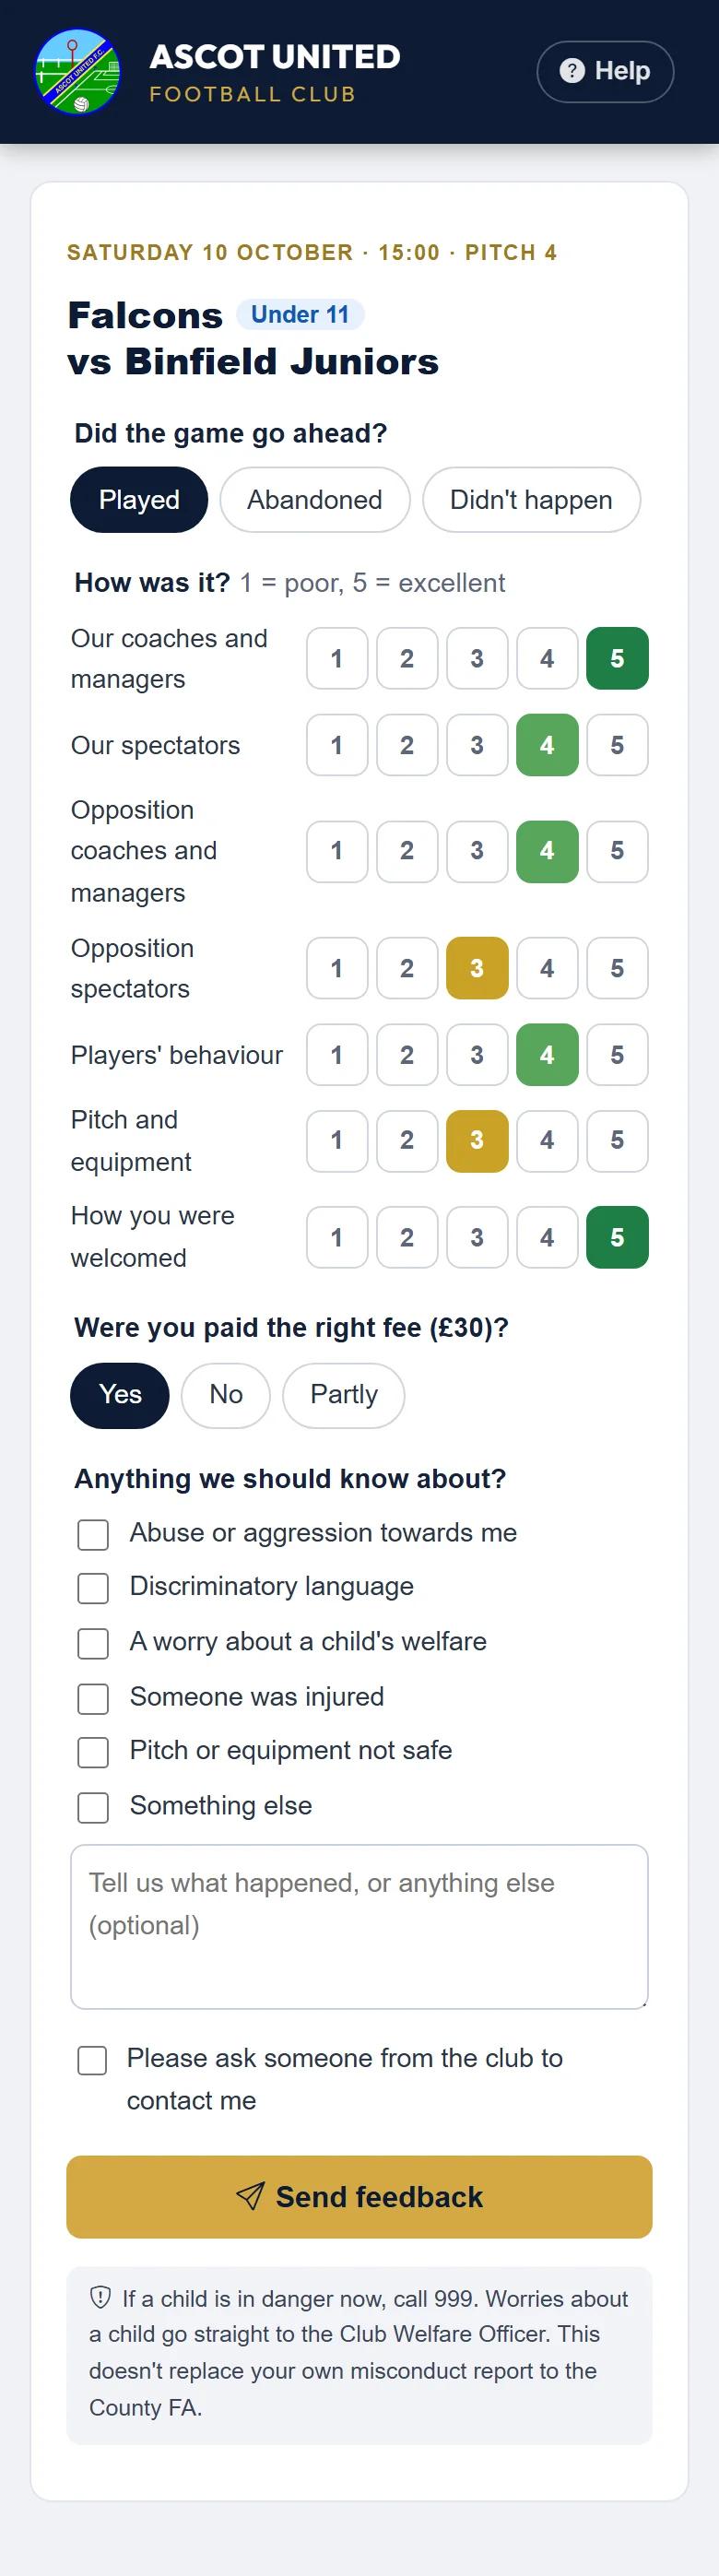Image resolution: width=719 pixels, height=2576 pixels.
Task: Tick Someone was injured checkbox
Action: (93, 1698)
